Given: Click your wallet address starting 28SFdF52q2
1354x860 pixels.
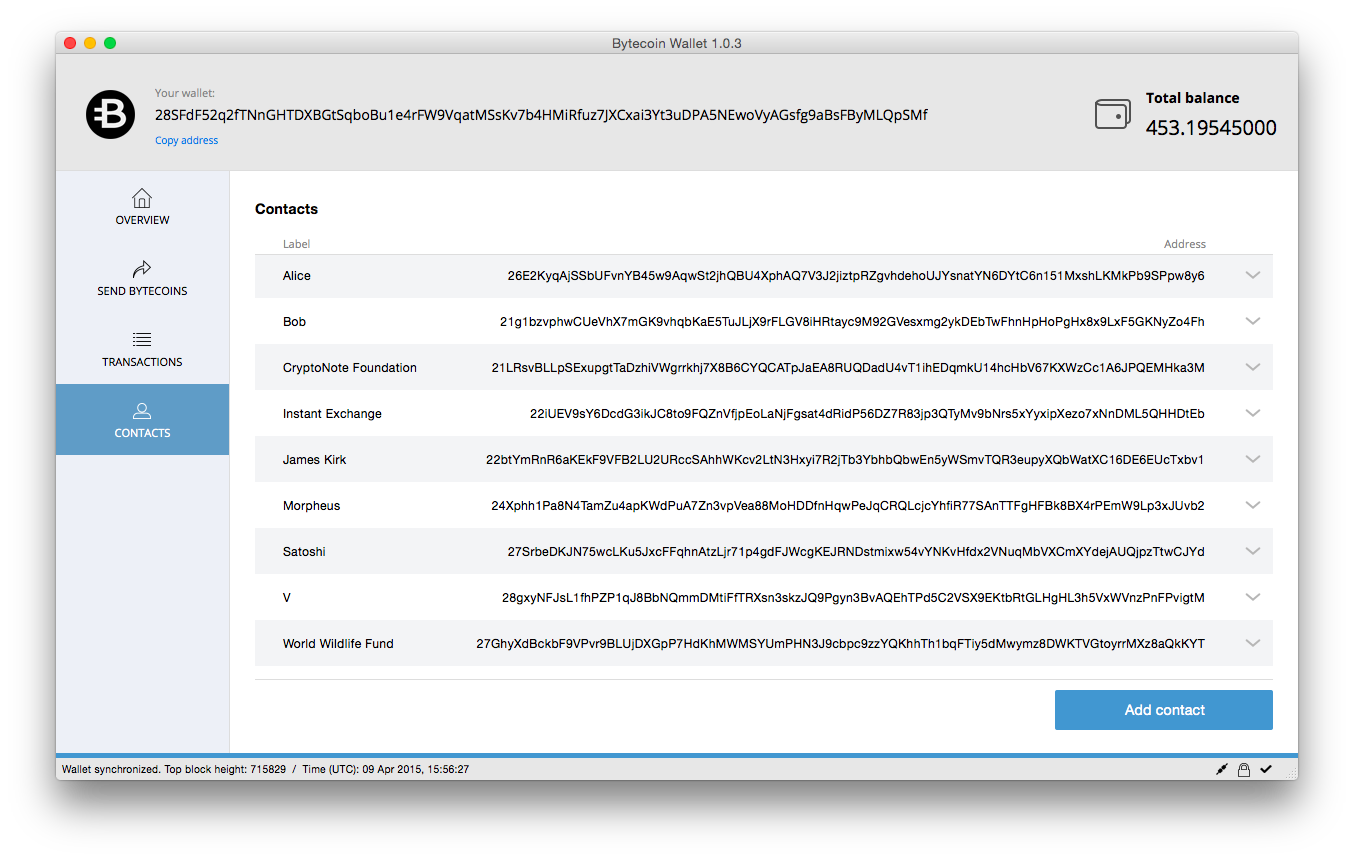Looking at the screenshot, I should (541, 115).
